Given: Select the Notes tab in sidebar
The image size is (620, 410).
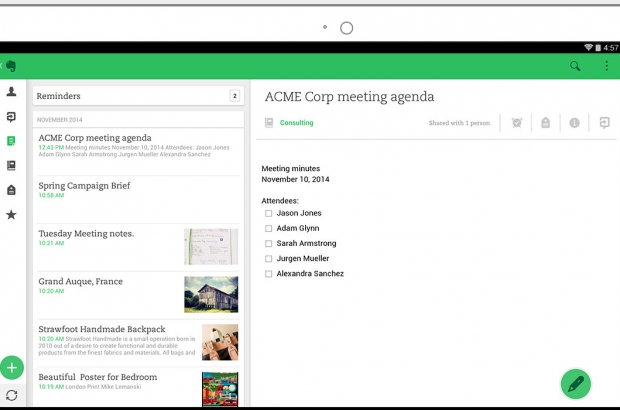Looking at the screenshot, I should pos(11,141).
